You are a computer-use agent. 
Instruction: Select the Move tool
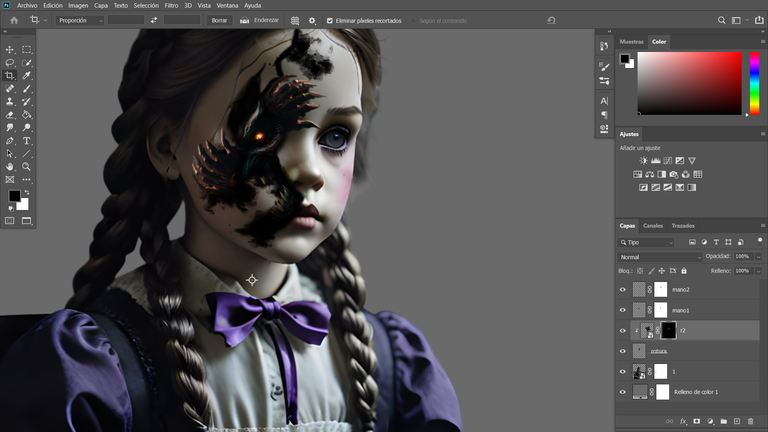click(x=10, y=49)
